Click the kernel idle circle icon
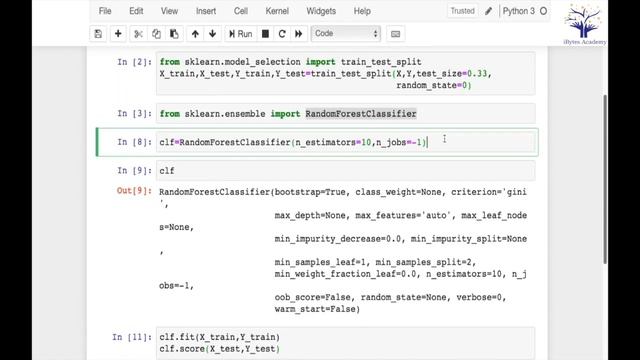Image resolution: width=640 pixels, height=360 pixels. 543,11
